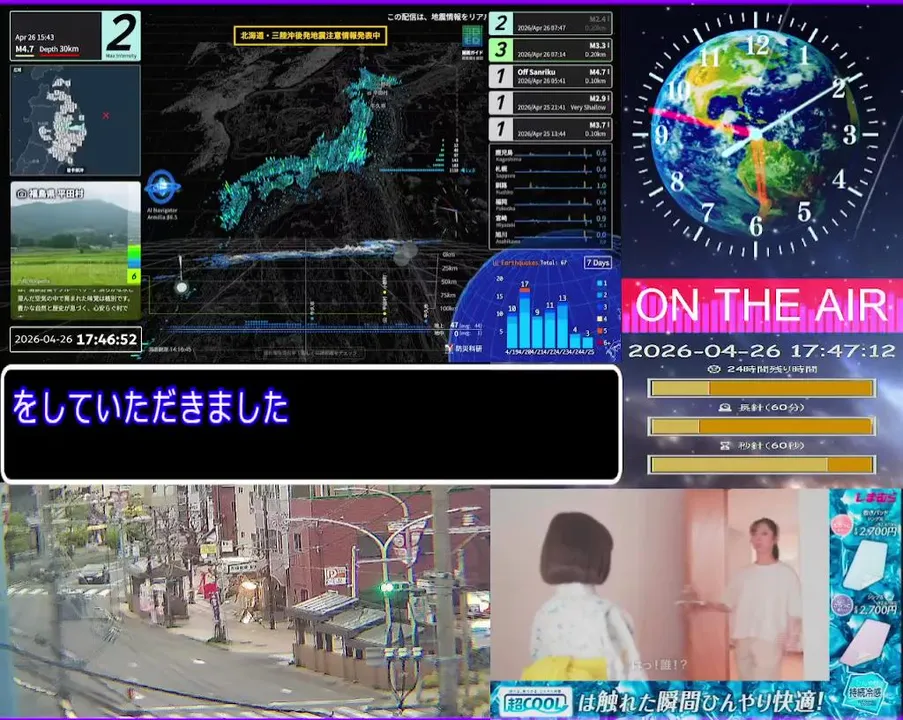Viewport: 903px width, 720px height.
Task: Click the globe analog clock face
Action: pyautogui.click(x=755, y=134)
